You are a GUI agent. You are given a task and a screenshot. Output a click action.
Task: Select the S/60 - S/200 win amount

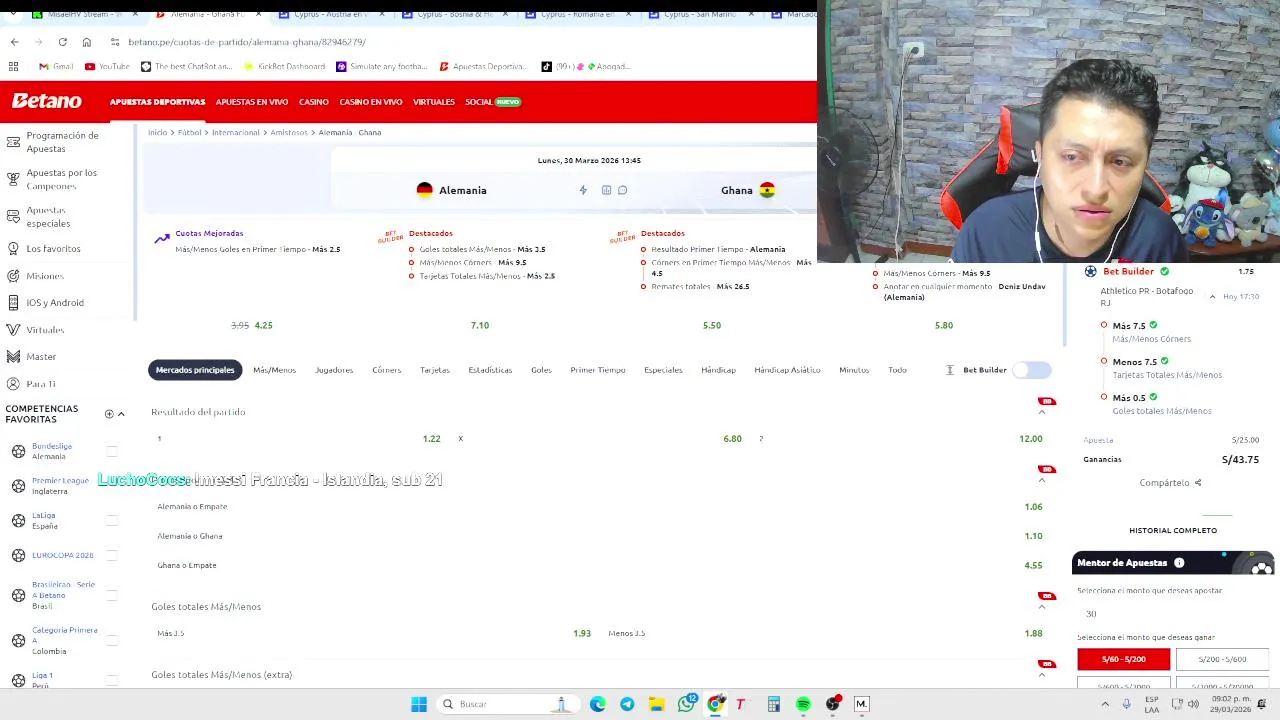coord(1124,659)
